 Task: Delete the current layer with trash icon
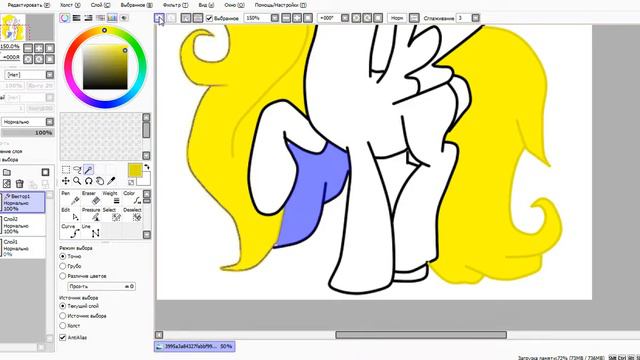(x=19, y=184)
